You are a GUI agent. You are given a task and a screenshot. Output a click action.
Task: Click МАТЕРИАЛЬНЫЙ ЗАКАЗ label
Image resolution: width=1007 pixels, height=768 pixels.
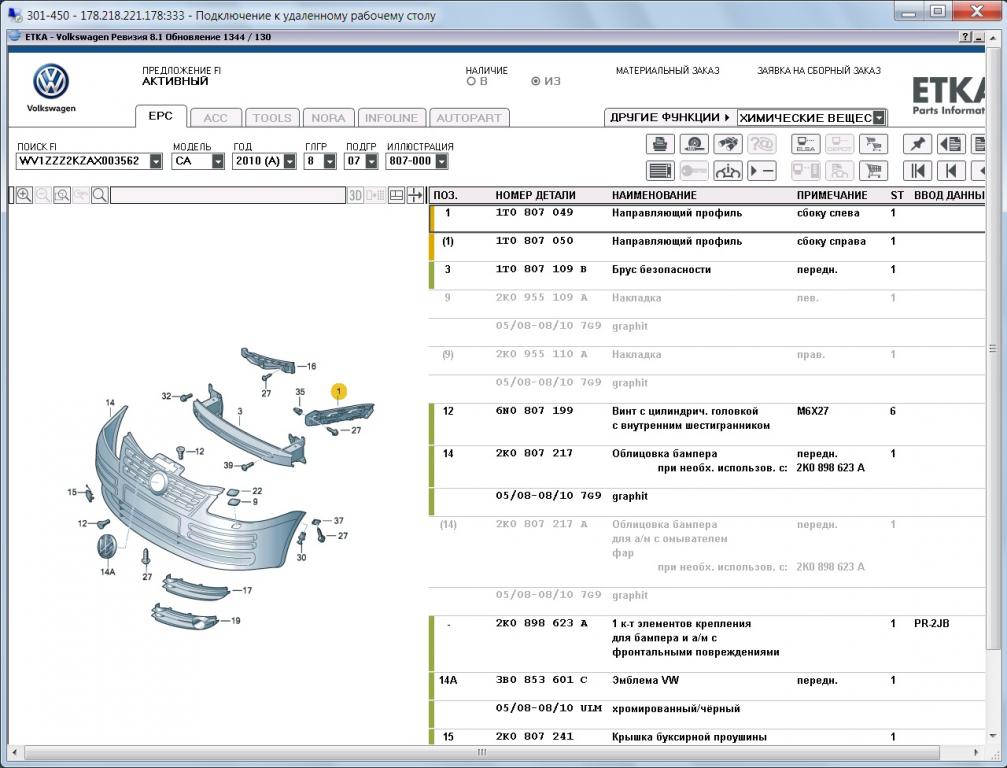667,71
